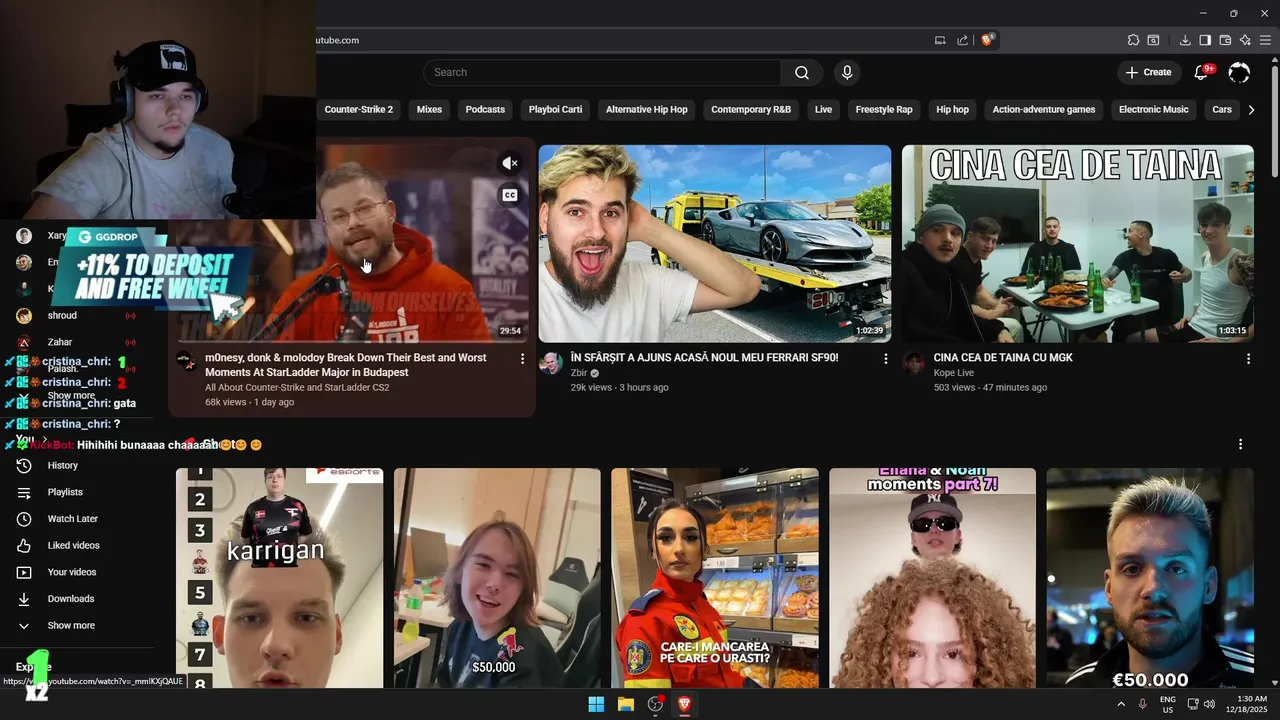The image size is (1280, 720).
Task: Open Leo AI sparkle icon
Action: [1245, 40]
